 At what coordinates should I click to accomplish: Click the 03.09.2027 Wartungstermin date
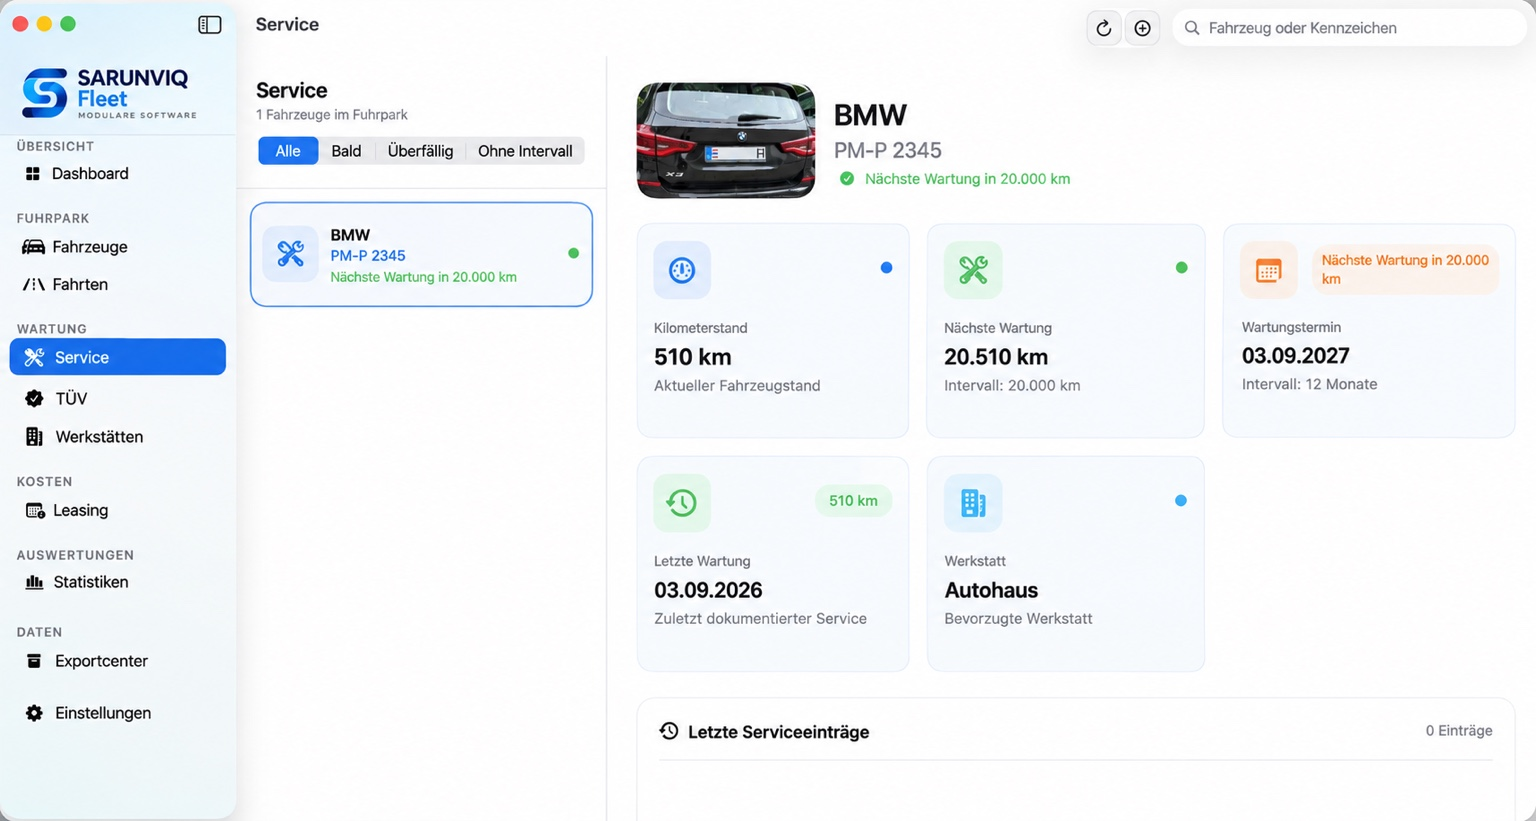point(1295,356)
